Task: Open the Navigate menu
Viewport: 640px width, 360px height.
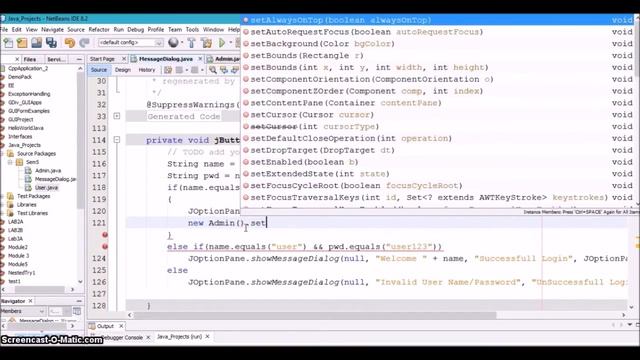Action: (53, 30)
